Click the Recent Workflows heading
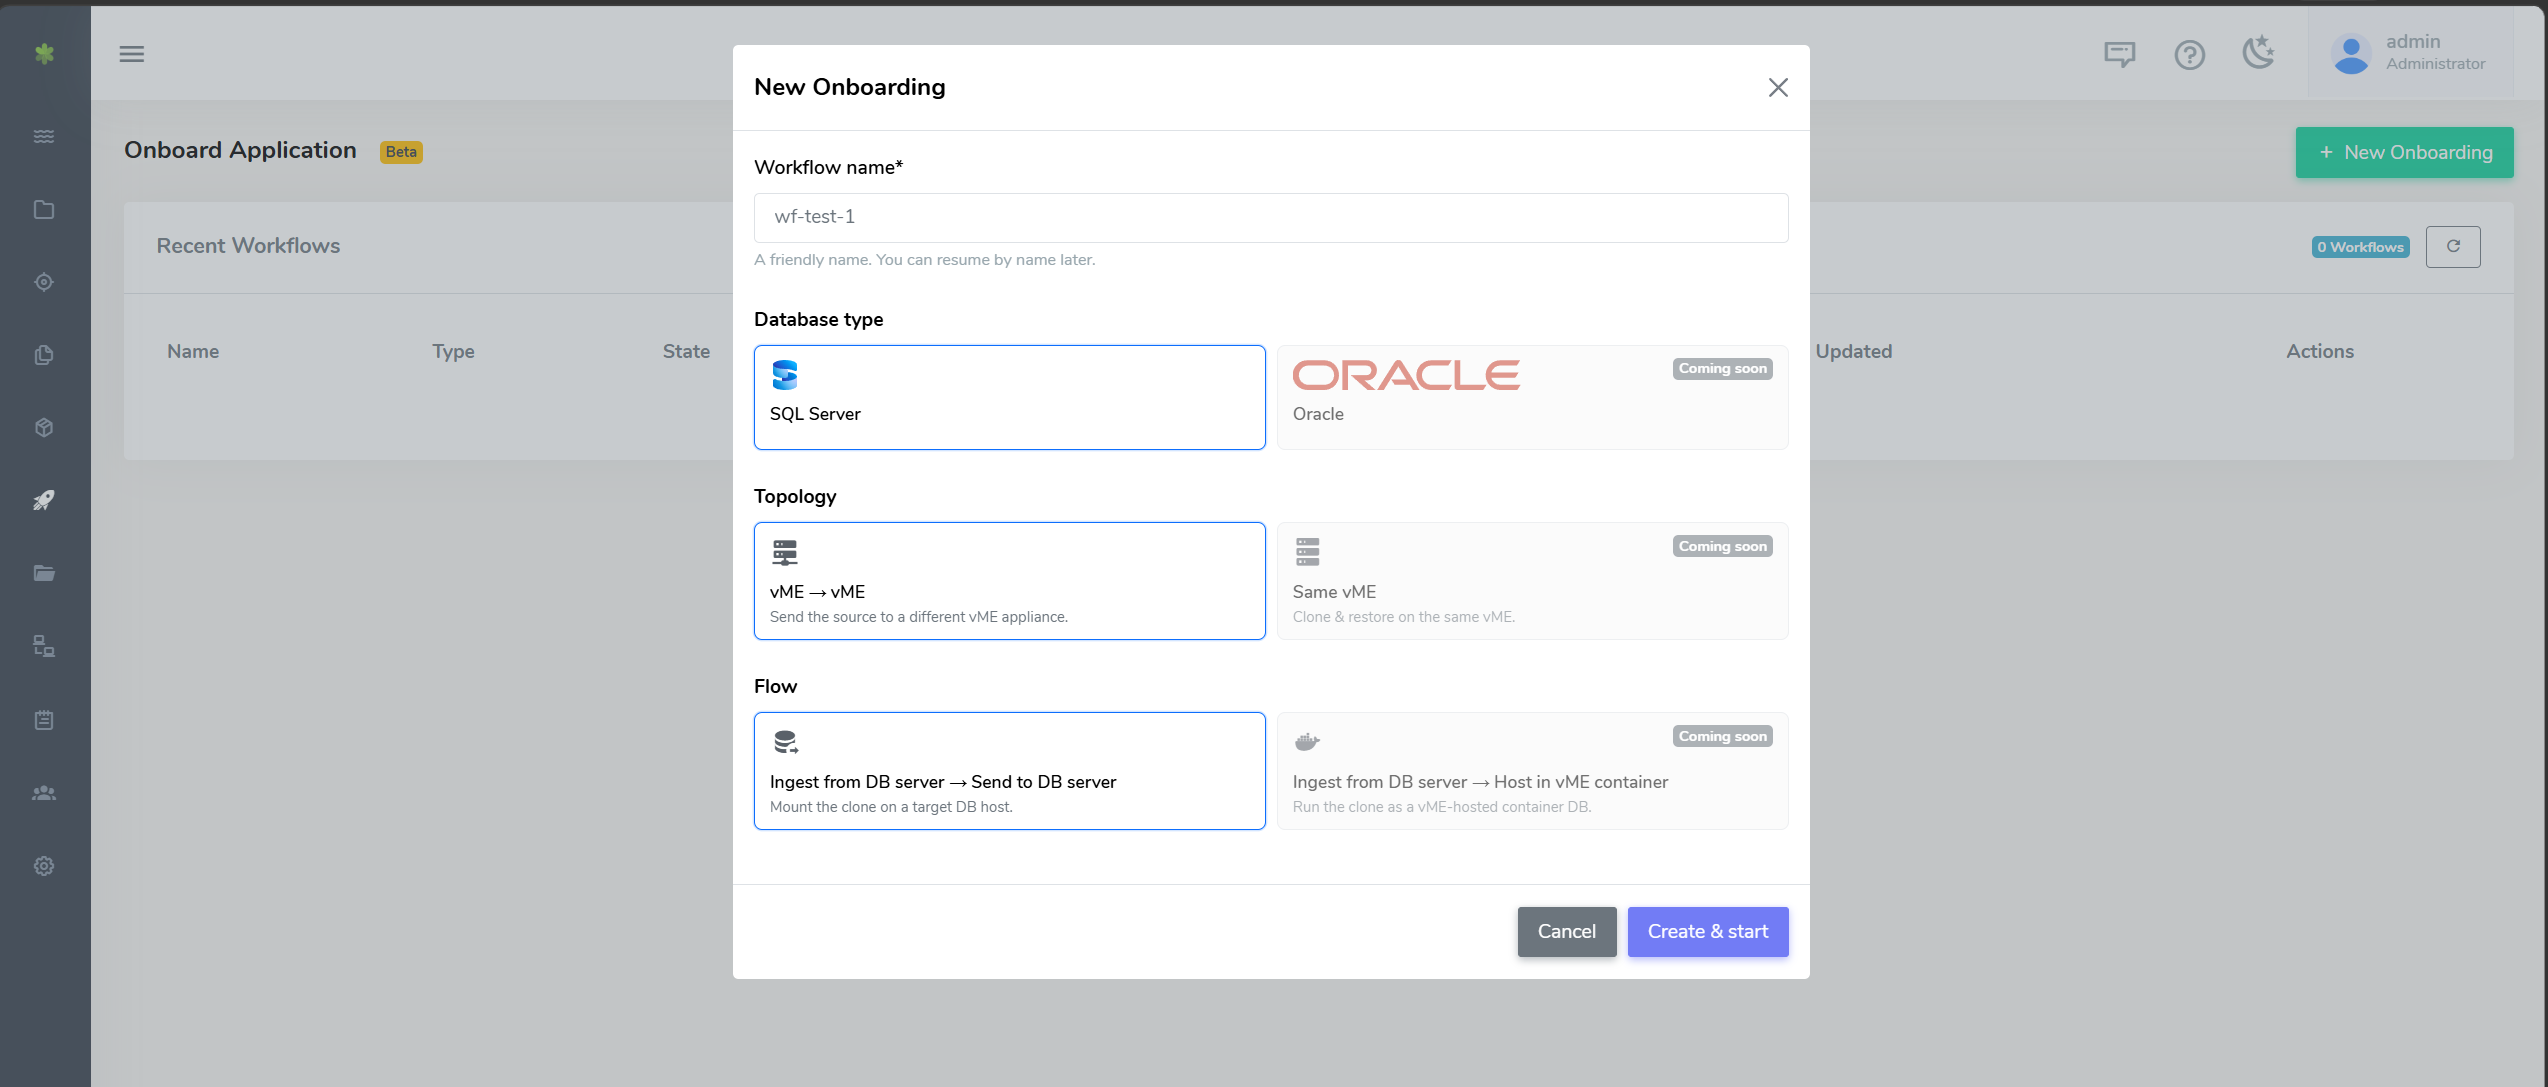 click(x=248, y=246)
